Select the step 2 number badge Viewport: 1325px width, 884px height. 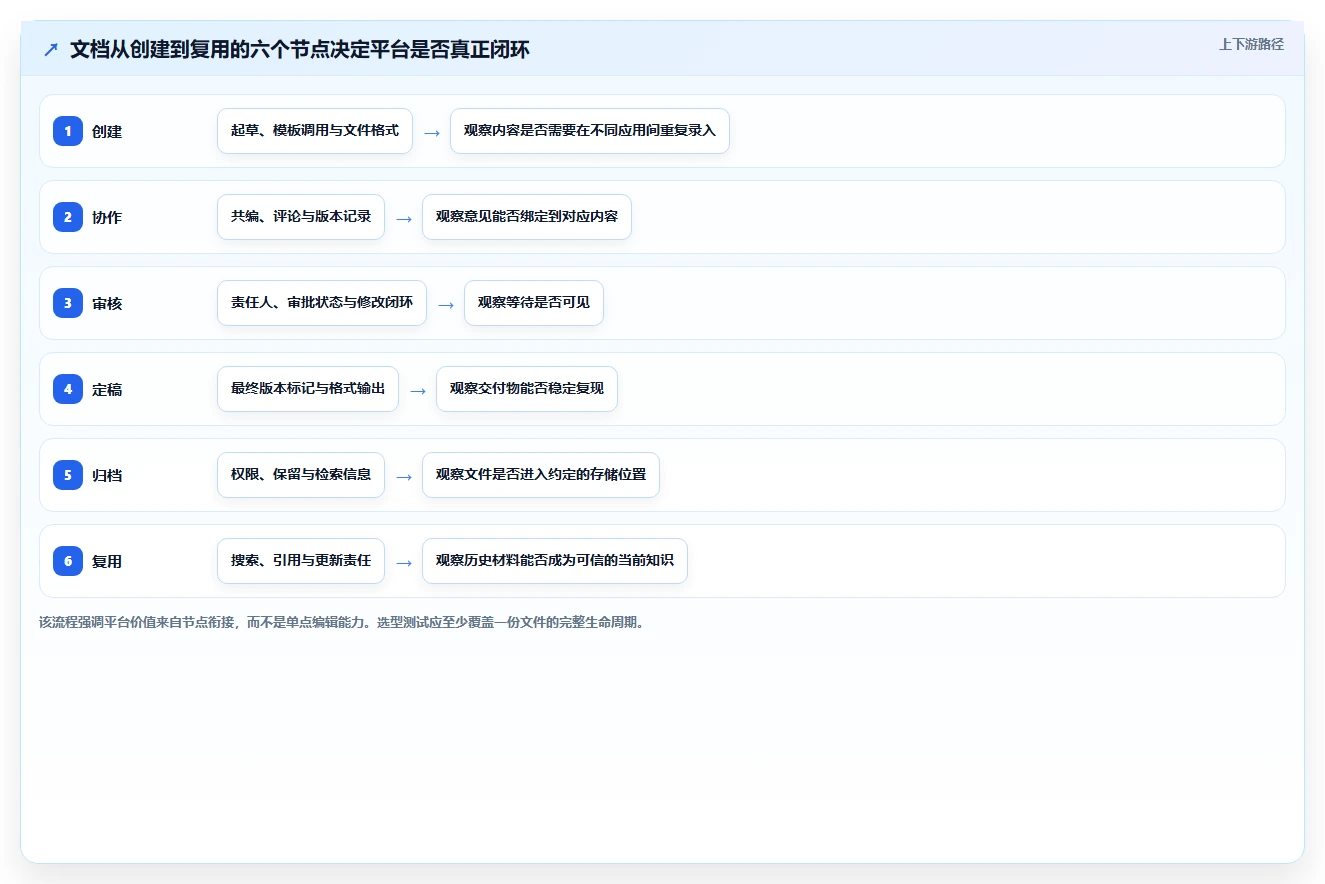point(68,217)
